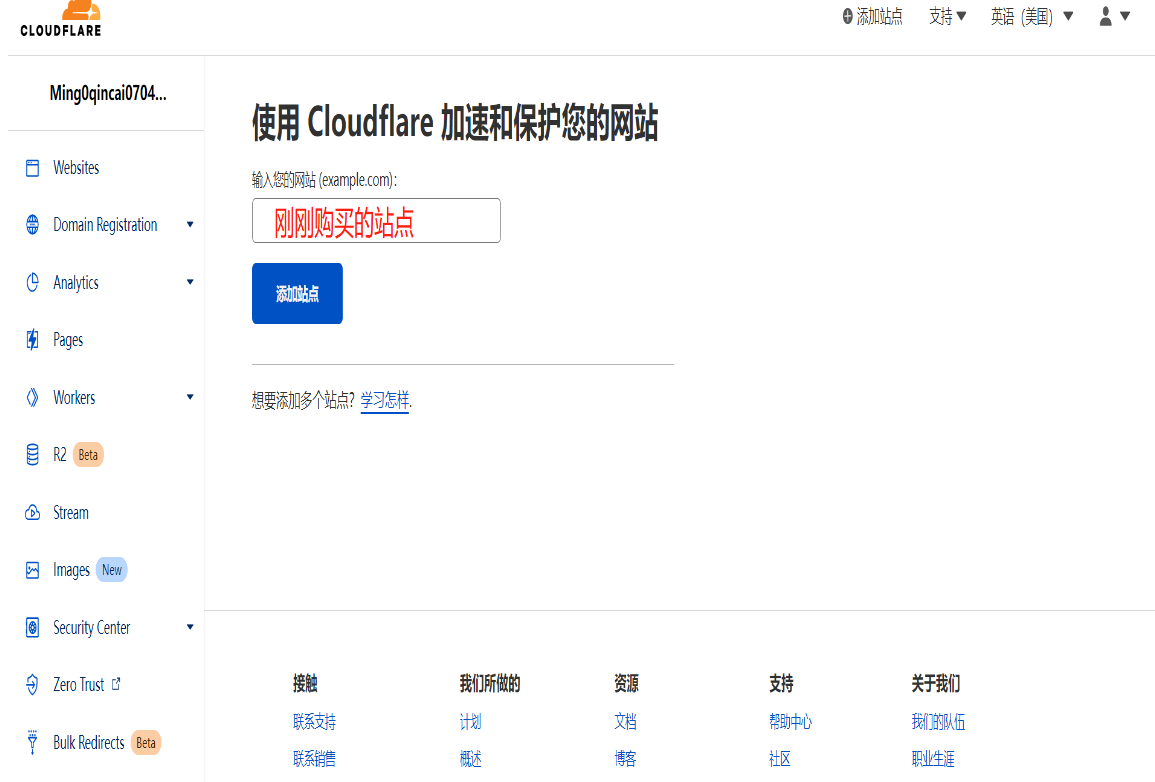Click the 我们所做的 footer heading
Image resolution: width=1155 pixels, height=782 pixels.
tap(490, 683)
